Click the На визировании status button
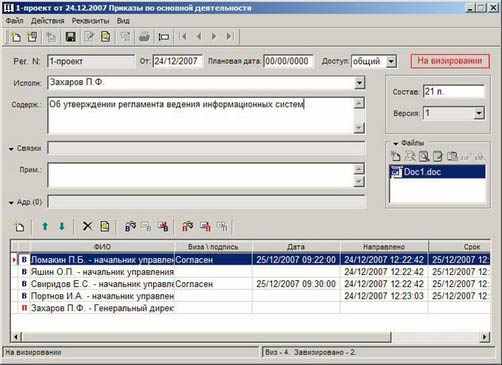 (x=450, y=61)
